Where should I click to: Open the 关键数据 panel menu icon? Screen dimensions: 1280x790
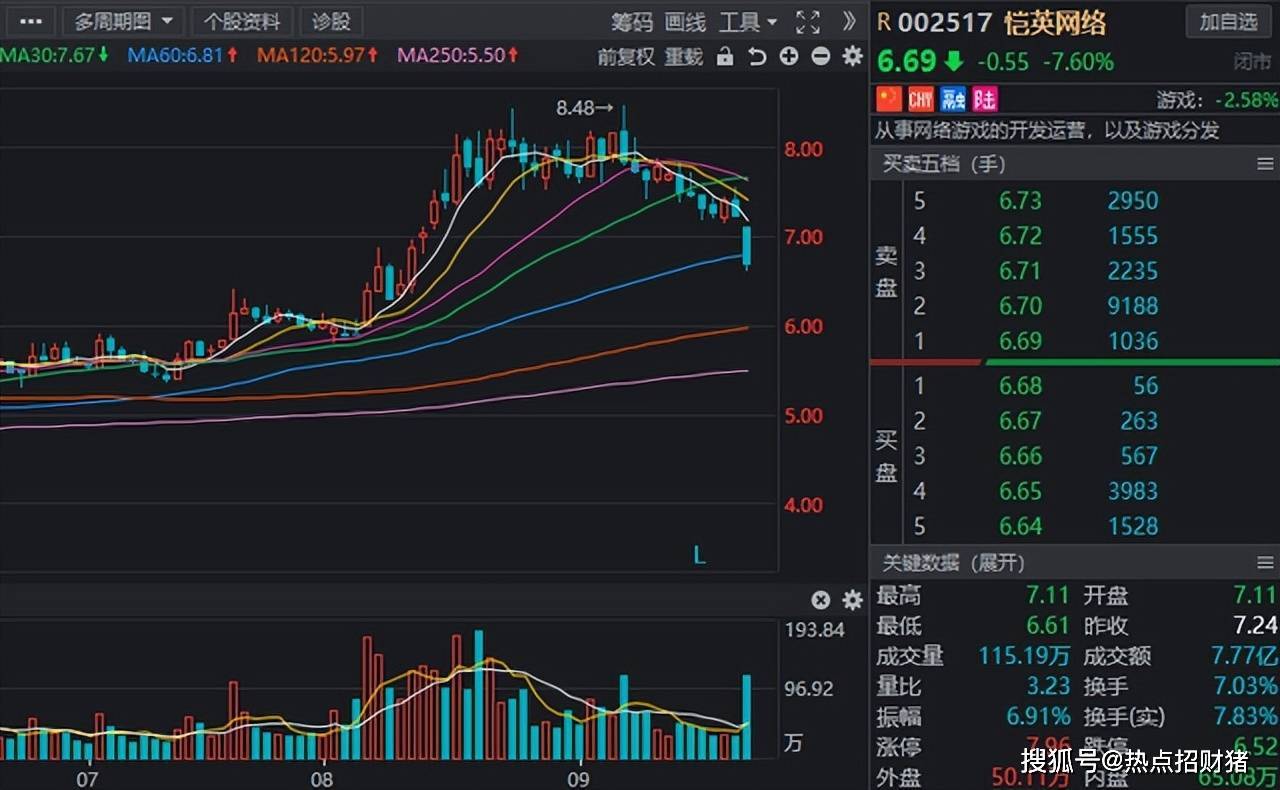[x=1265, y=563]
